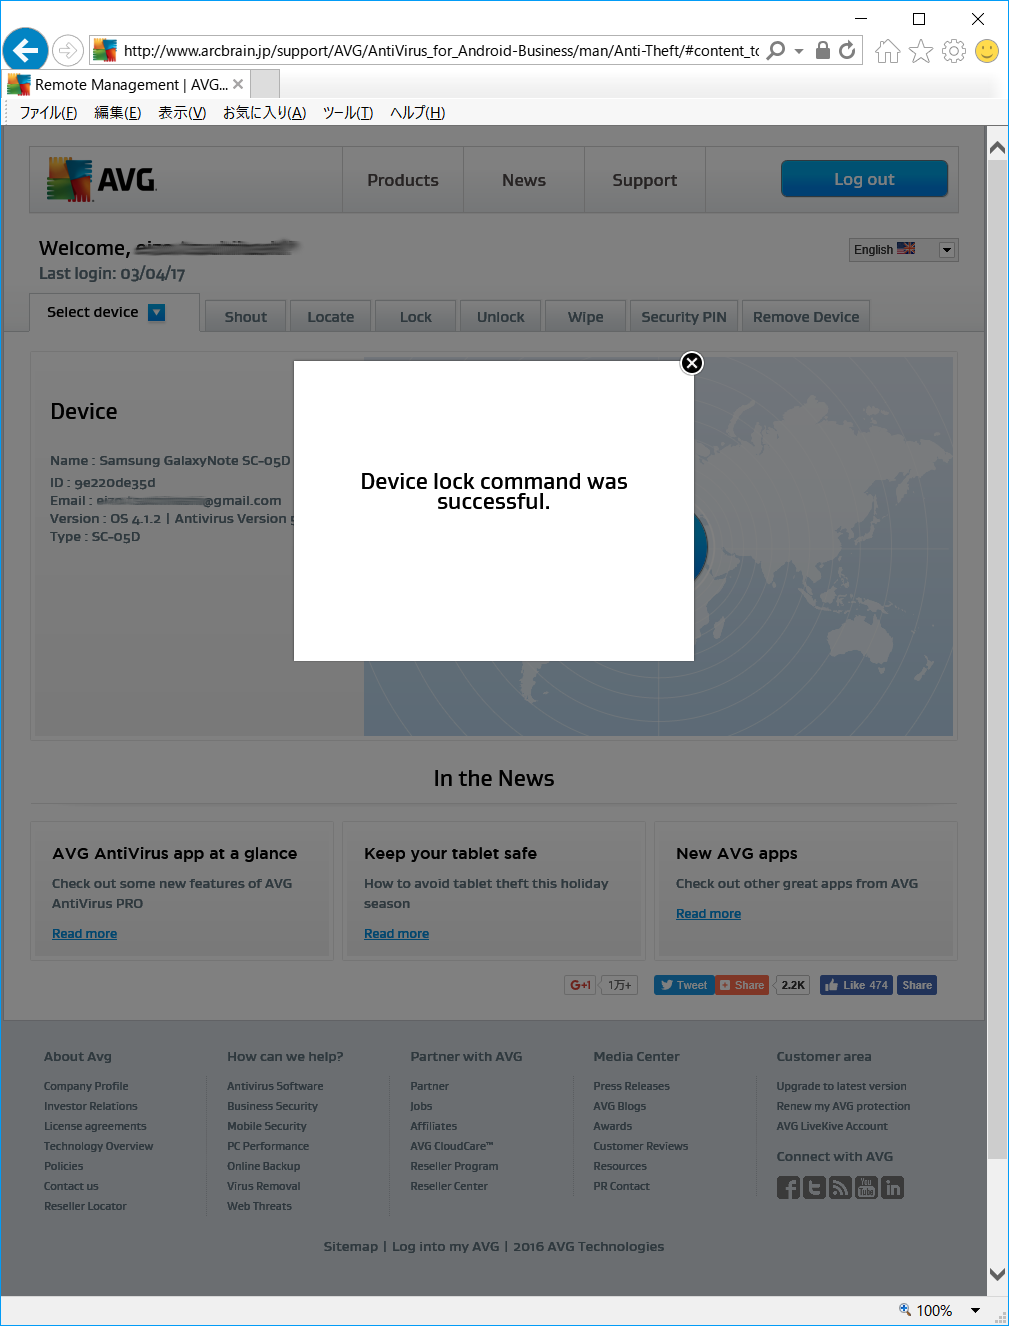Viewport: 1009px width, 1326px height.
Task: Open the ファイル(F) menu
Action: tap(49, 113)
